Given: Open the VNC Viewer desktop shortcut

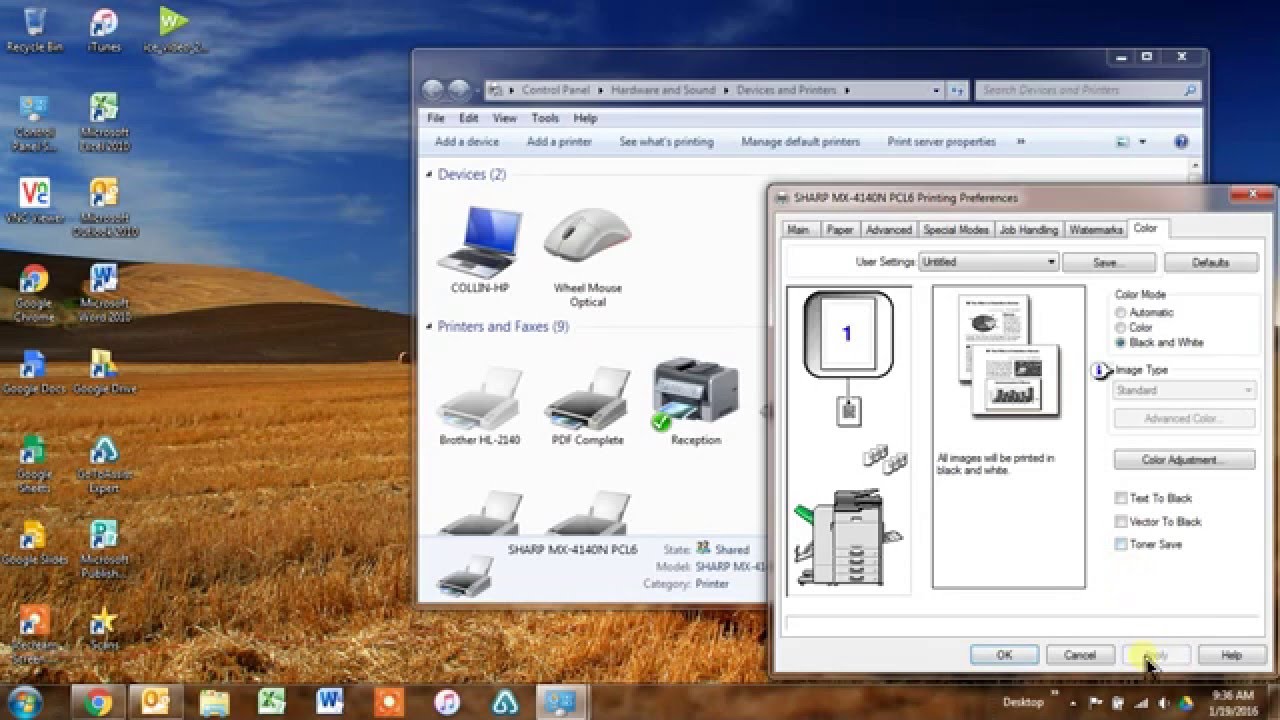Looking at the screenshot, I should (34, 200).
